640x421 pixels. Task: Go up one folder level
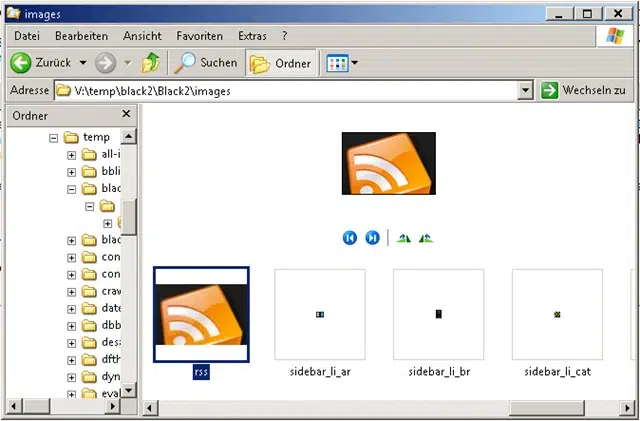coord(151,63)
